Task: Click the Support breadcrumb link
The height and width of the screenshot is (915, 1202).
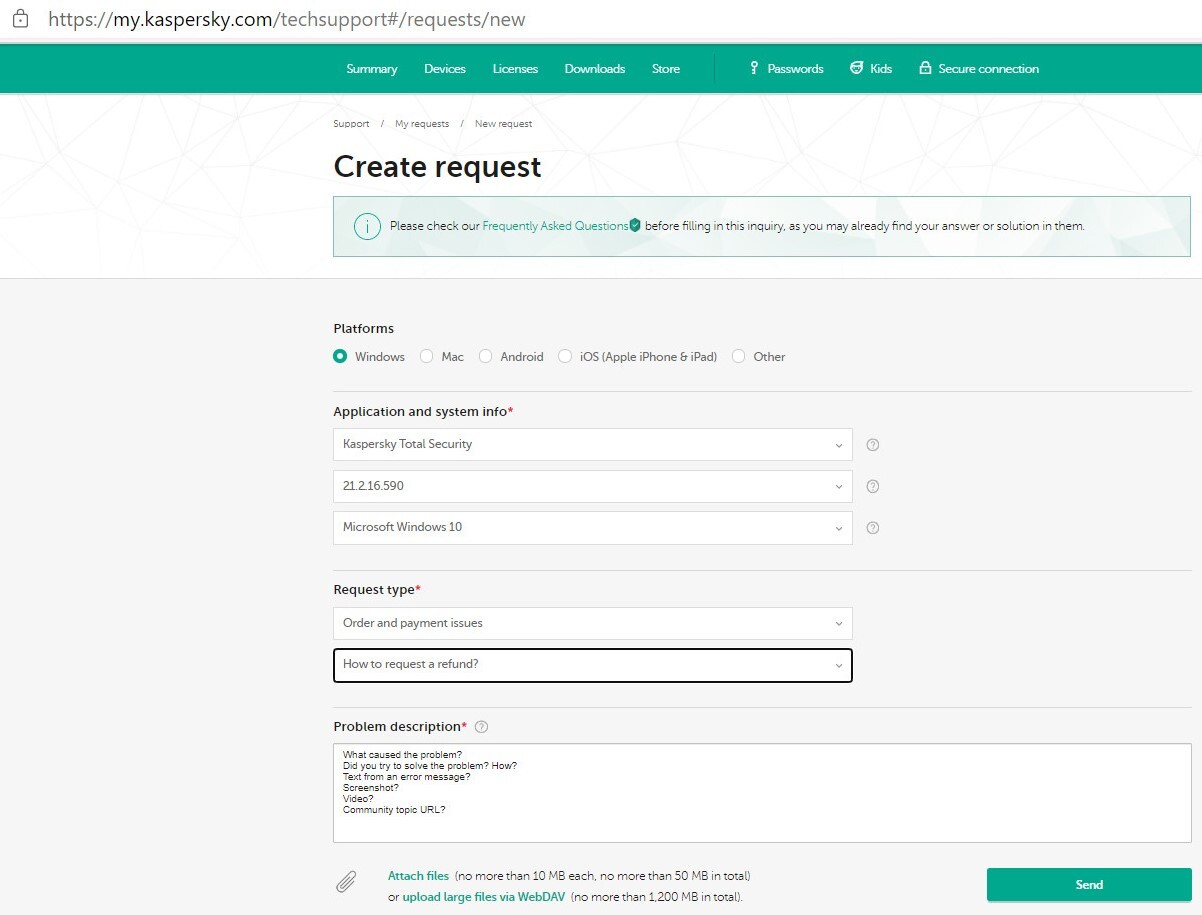Action: coord(351,124)
